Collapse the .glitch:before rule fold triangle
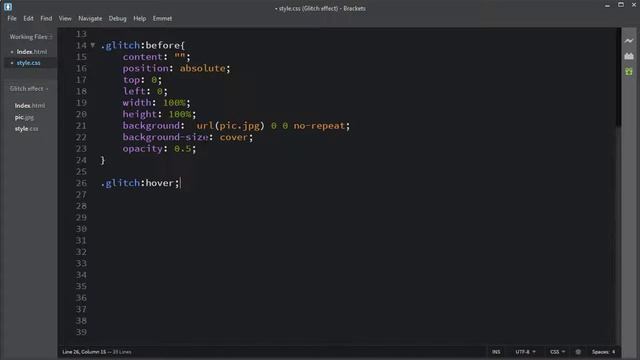 (x=93, y=45)
